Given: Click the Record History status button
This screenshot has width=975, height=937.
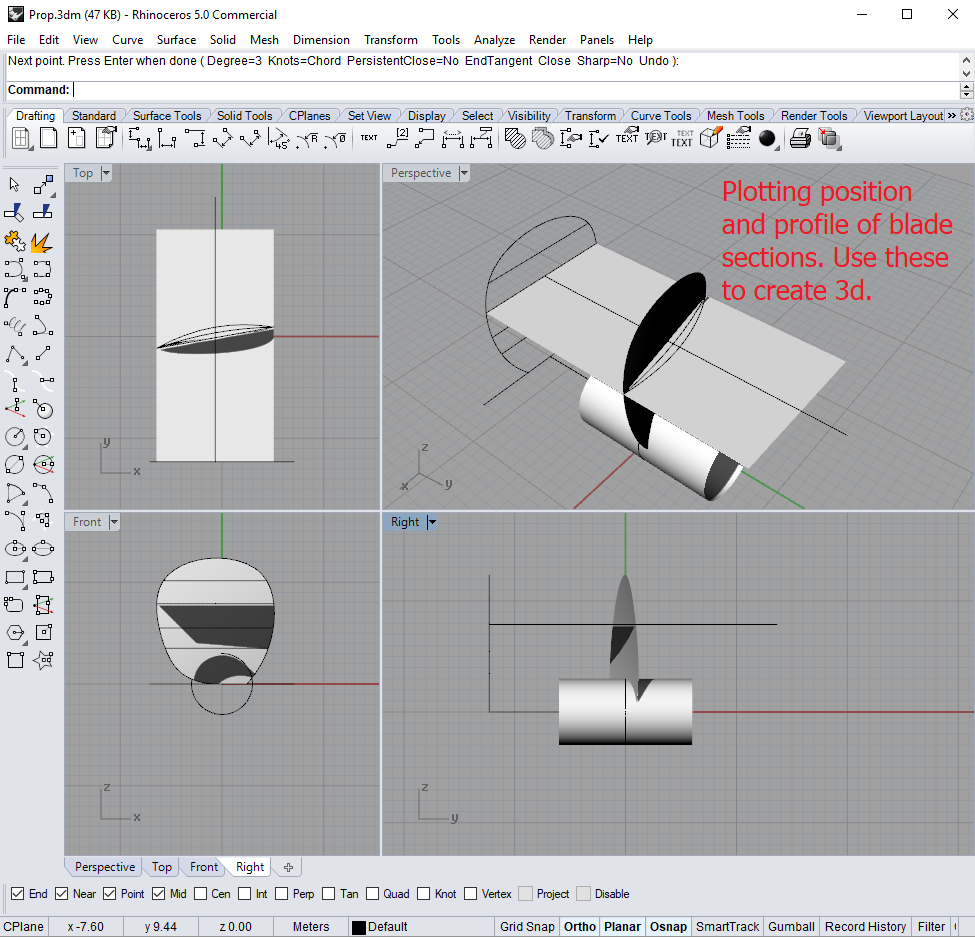Looking at the screenshot, I should pyautogui.click(x=865, y=927).
